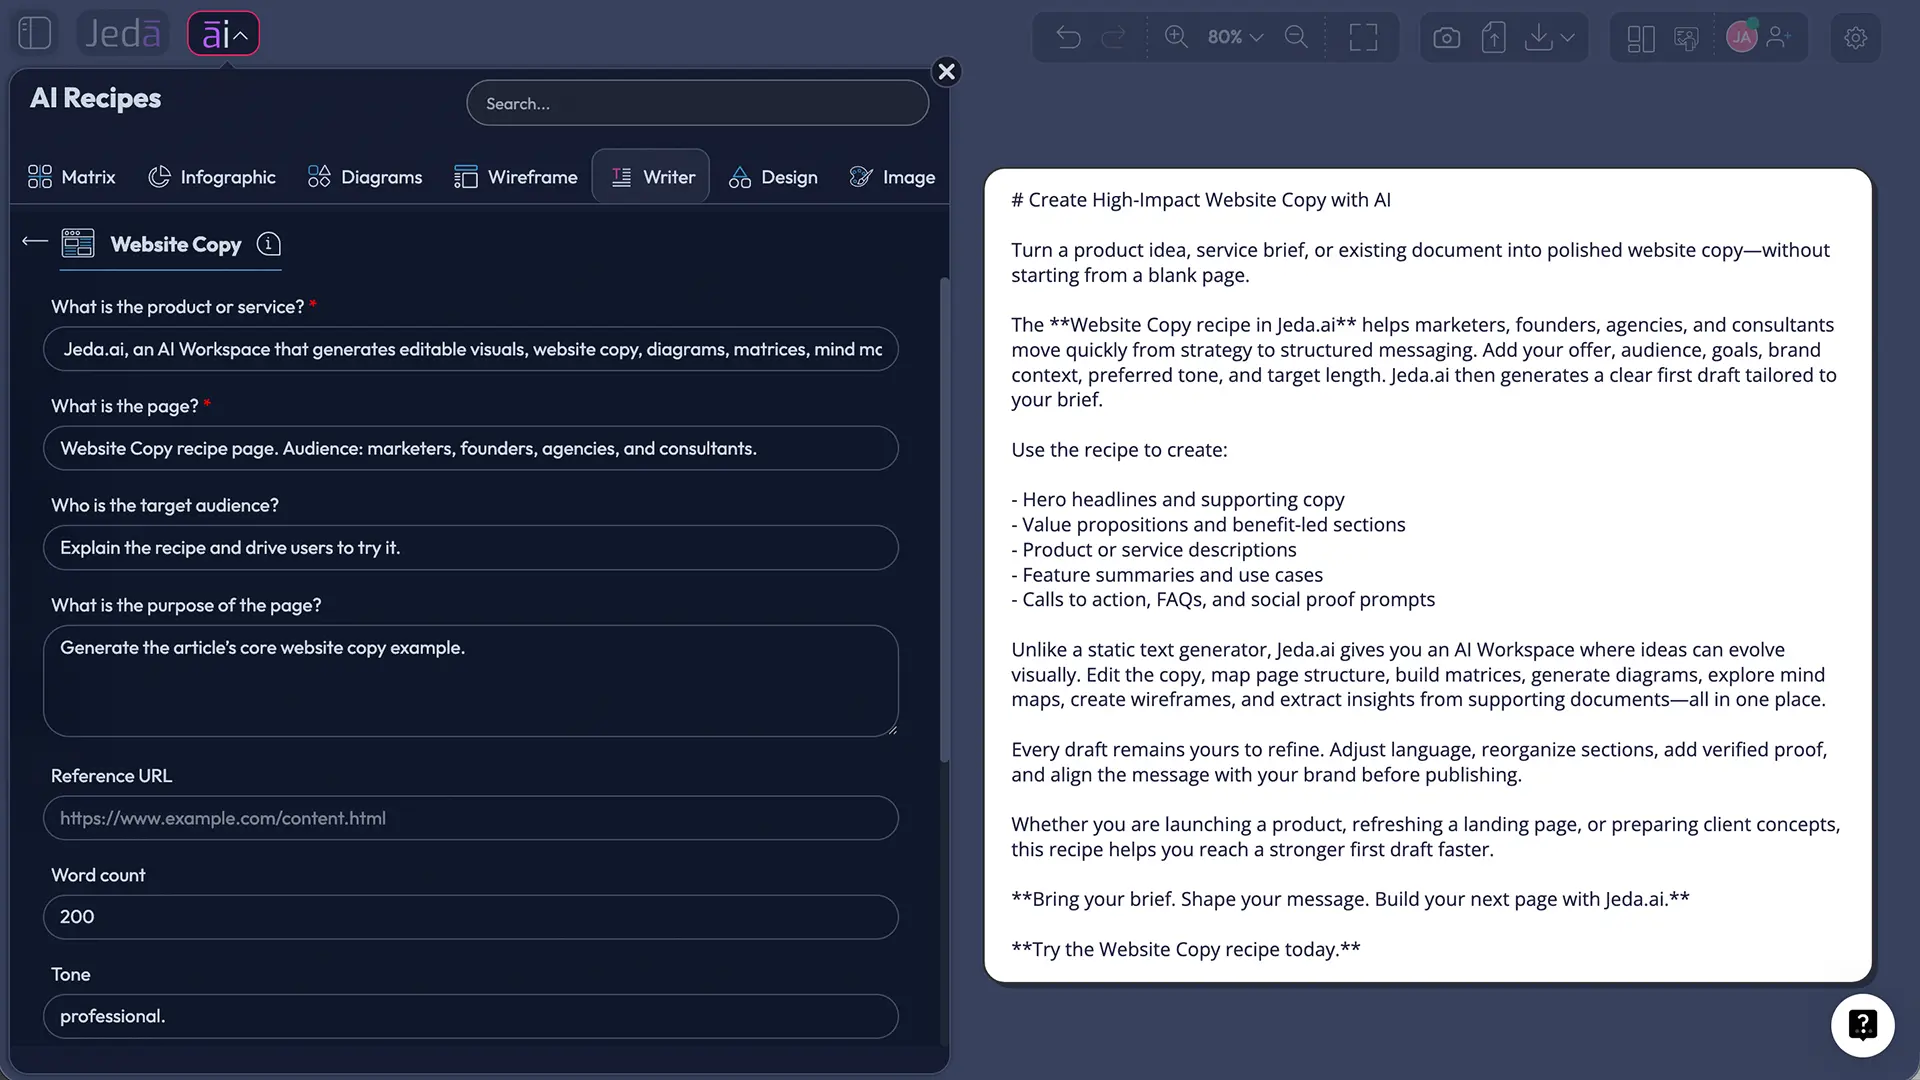Screen dimensions: 1920x1080
Task: Switch to the Infographic tab
Action: [212, 177]
